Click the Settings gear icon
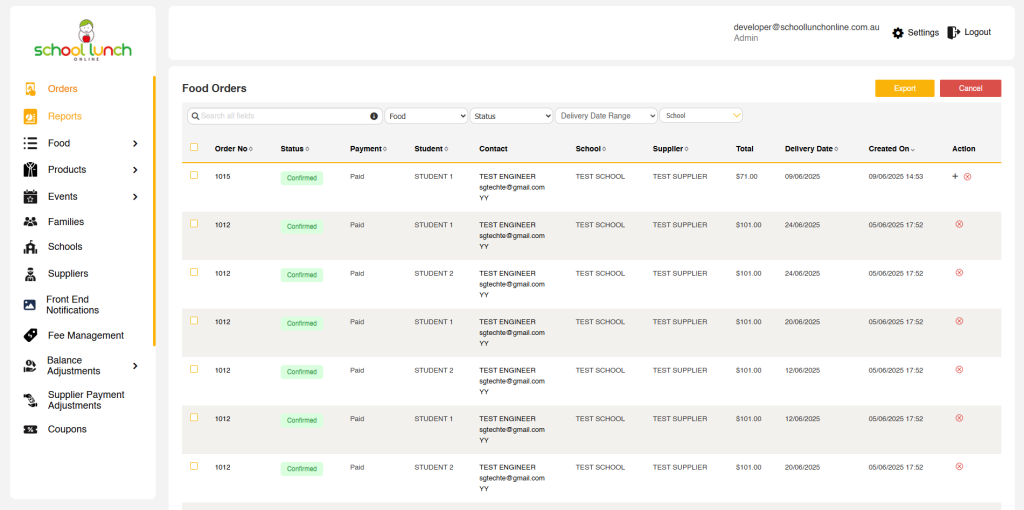The image size is (1024, 510). [898, 33]
